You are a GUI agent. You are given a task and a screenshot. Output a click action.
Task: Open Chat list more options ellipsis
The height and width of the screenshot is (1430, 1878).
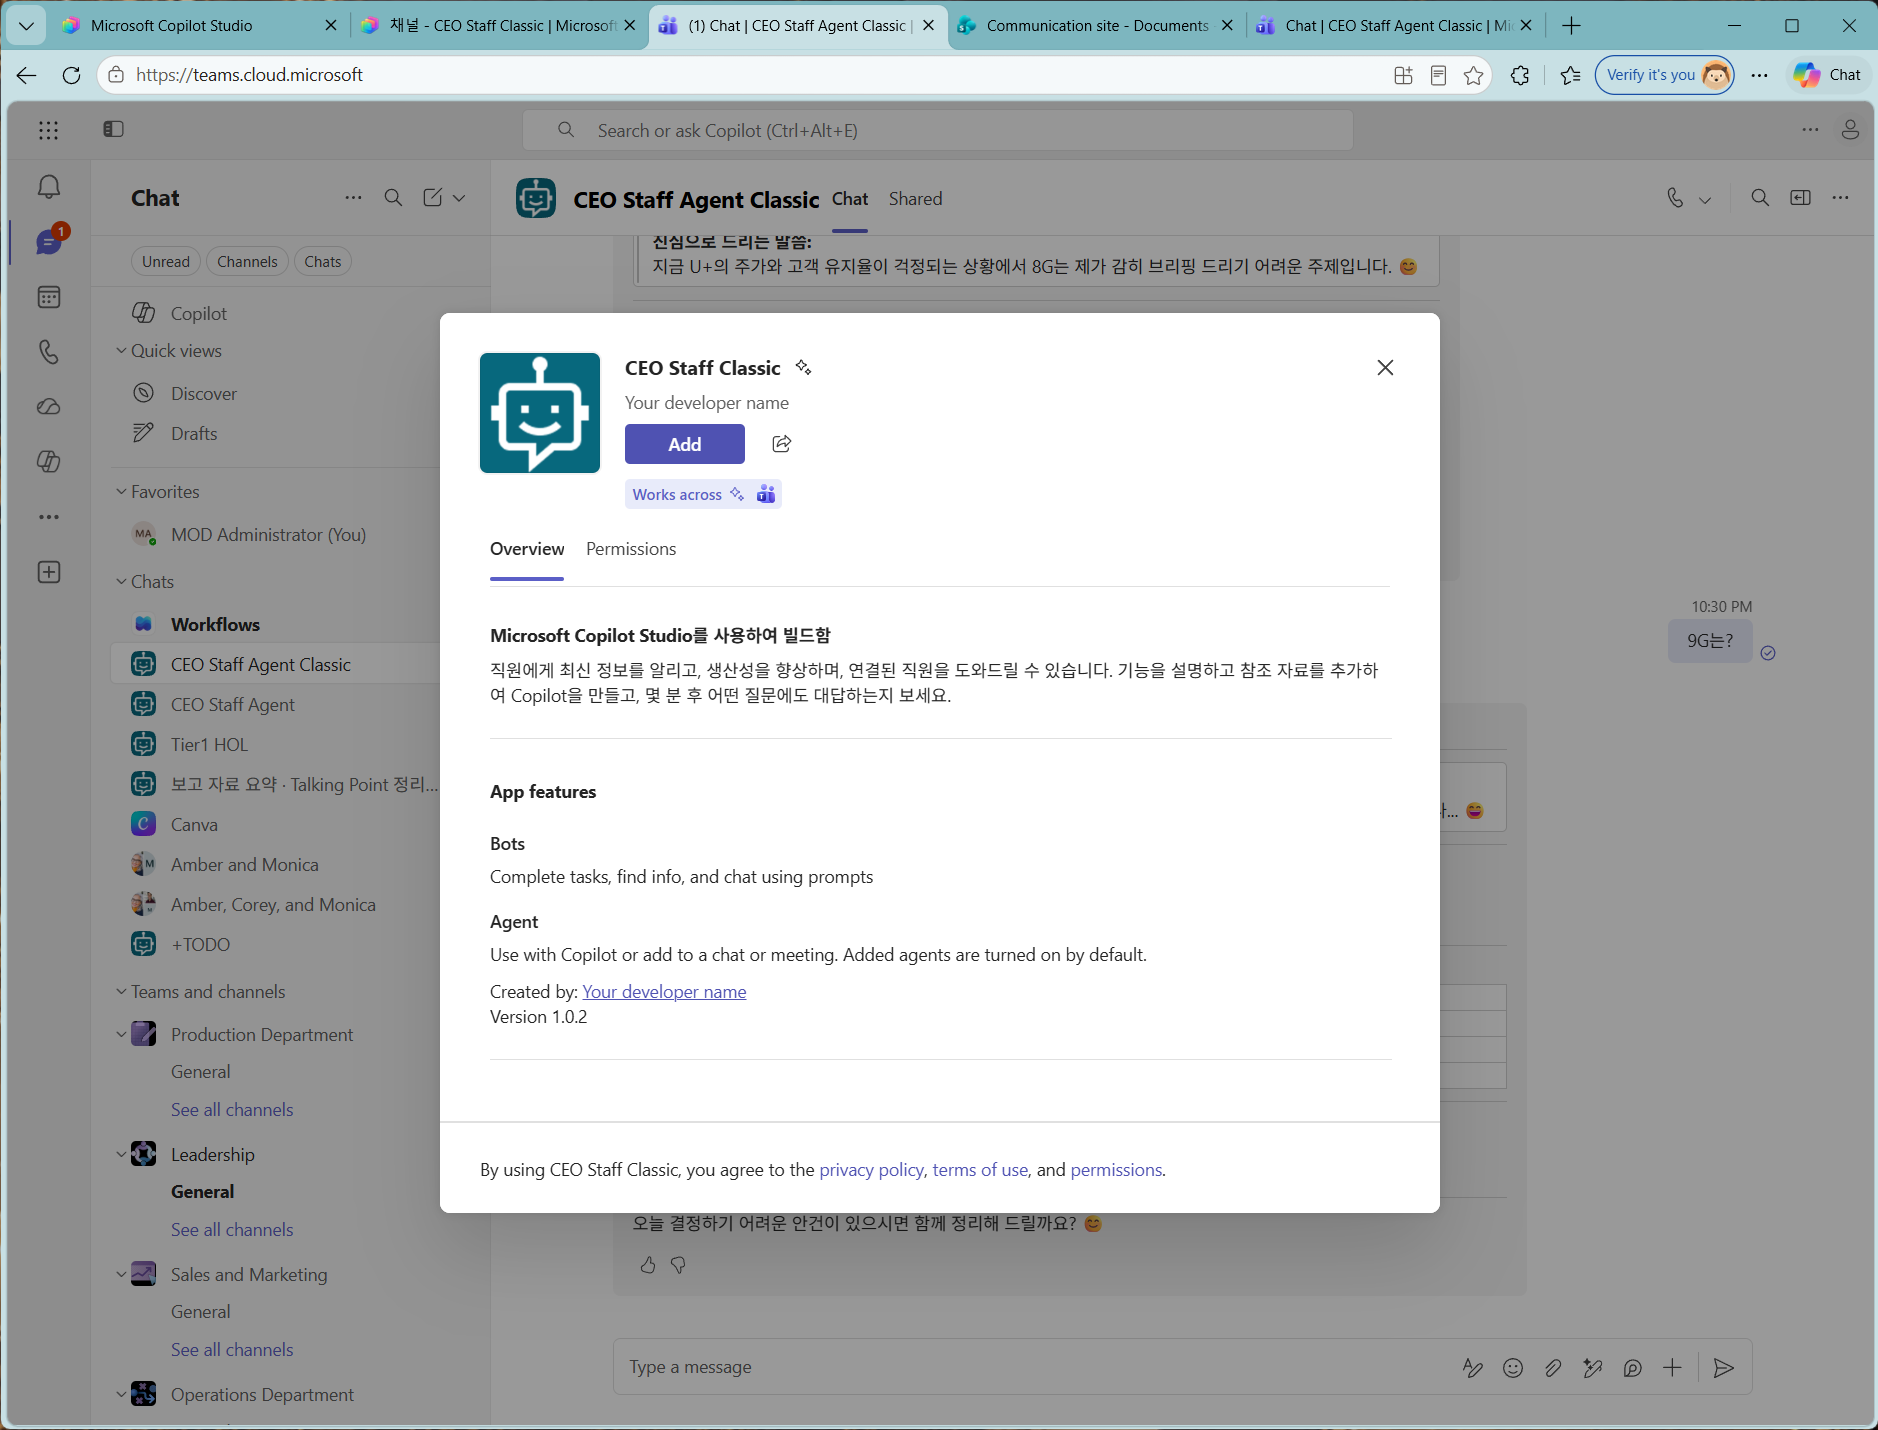coord(353,198)
